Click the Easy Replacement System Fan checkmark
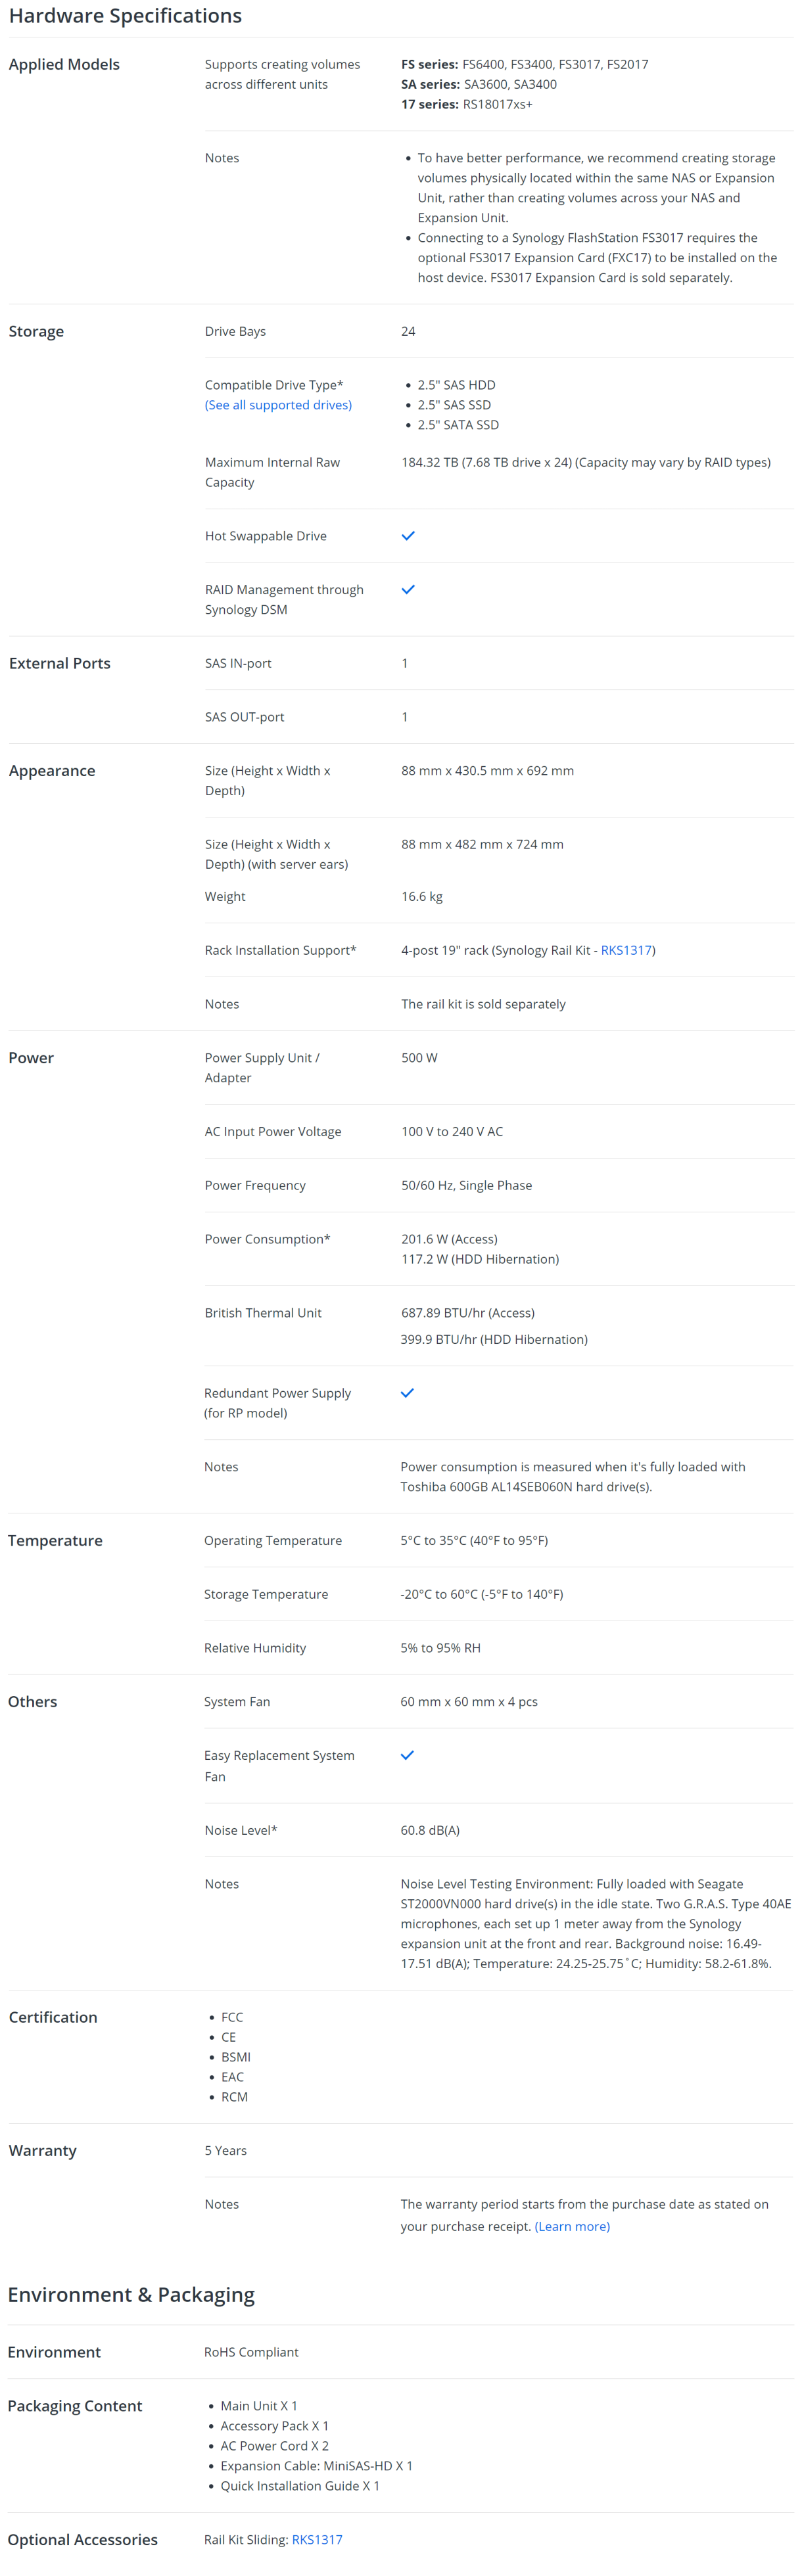 pyautogui.click(x=407, y=1755)
